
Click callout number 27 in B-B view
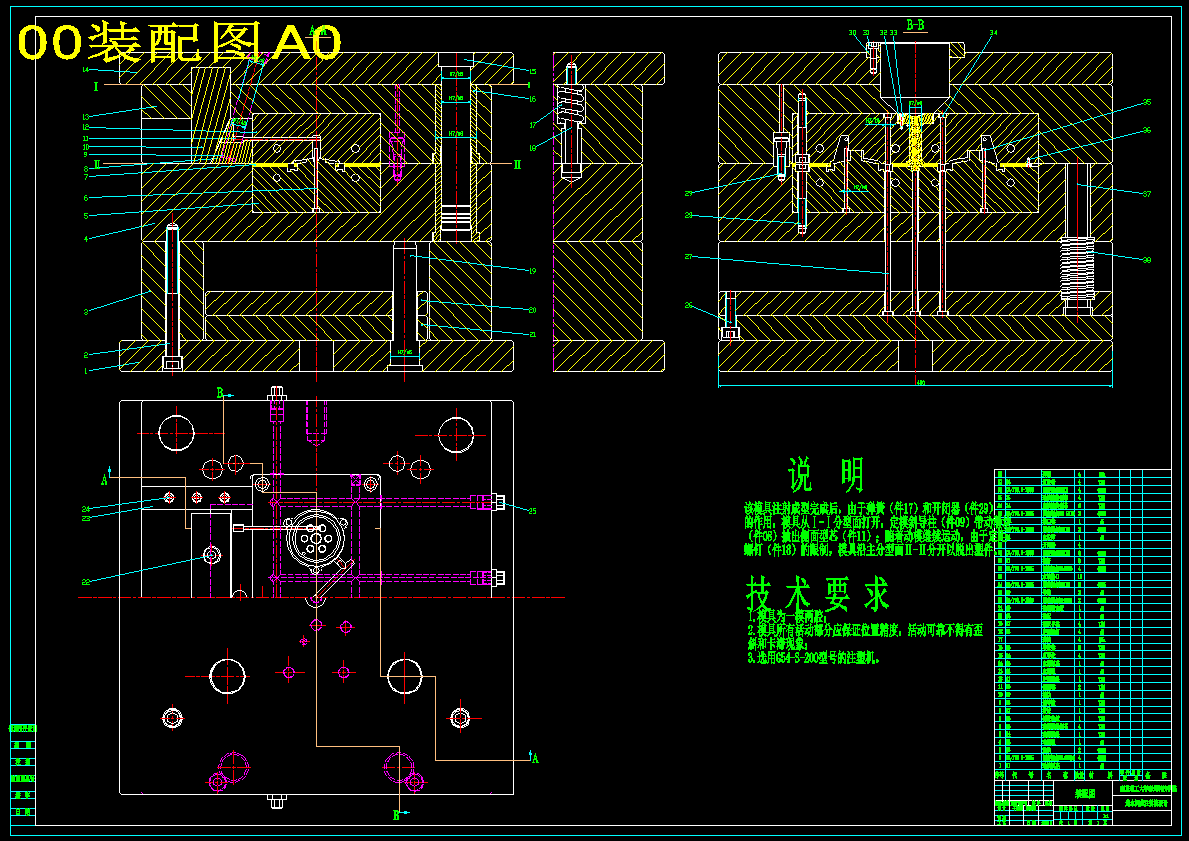(x=689, y=257)
